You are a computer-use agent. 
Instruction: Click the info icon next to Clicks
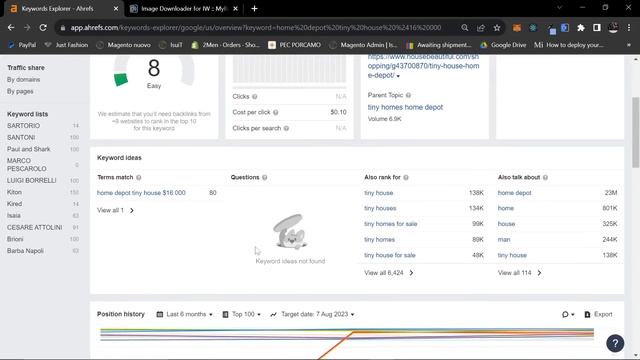point(255,97)
